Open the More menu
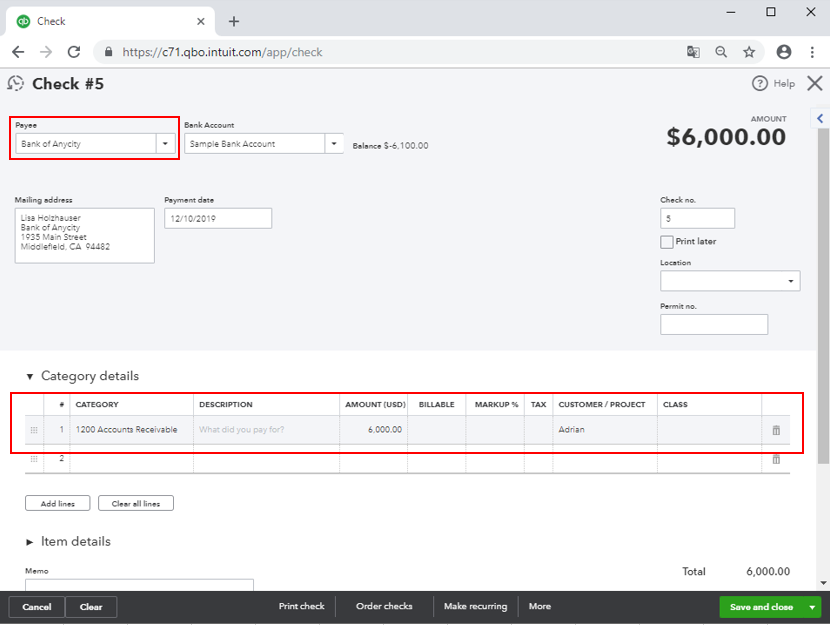830x625 pixels. click(539, 606)
